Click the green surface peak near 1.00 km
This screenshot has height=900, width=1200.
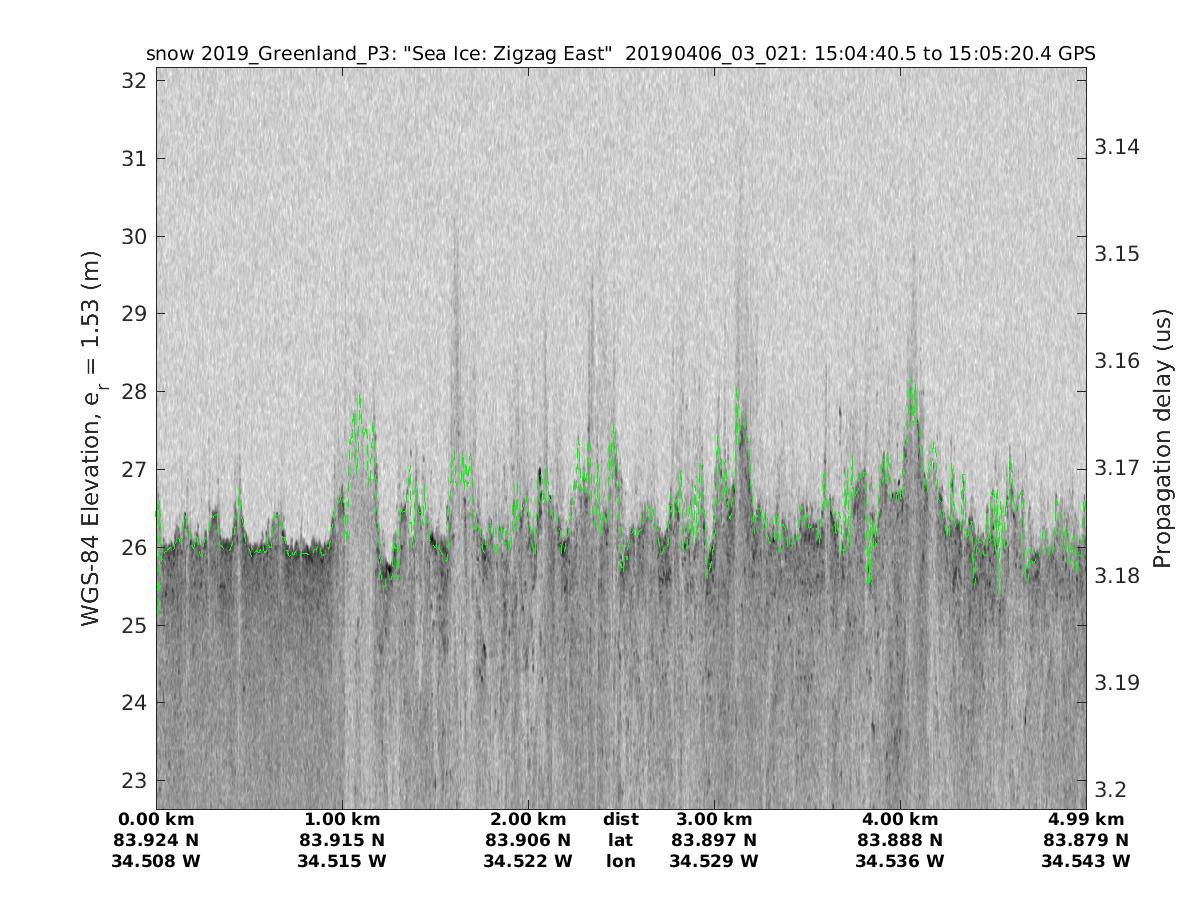pyautogui.click(x=358, y=400)
